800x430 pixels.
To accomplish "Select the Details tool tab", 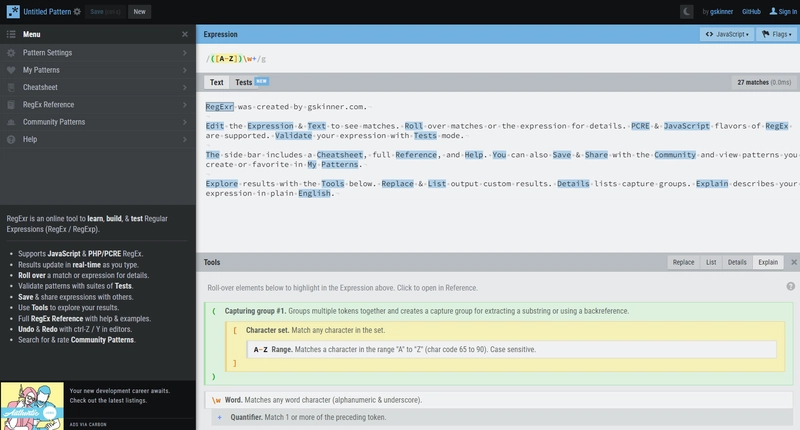I will tap(737, 262).
